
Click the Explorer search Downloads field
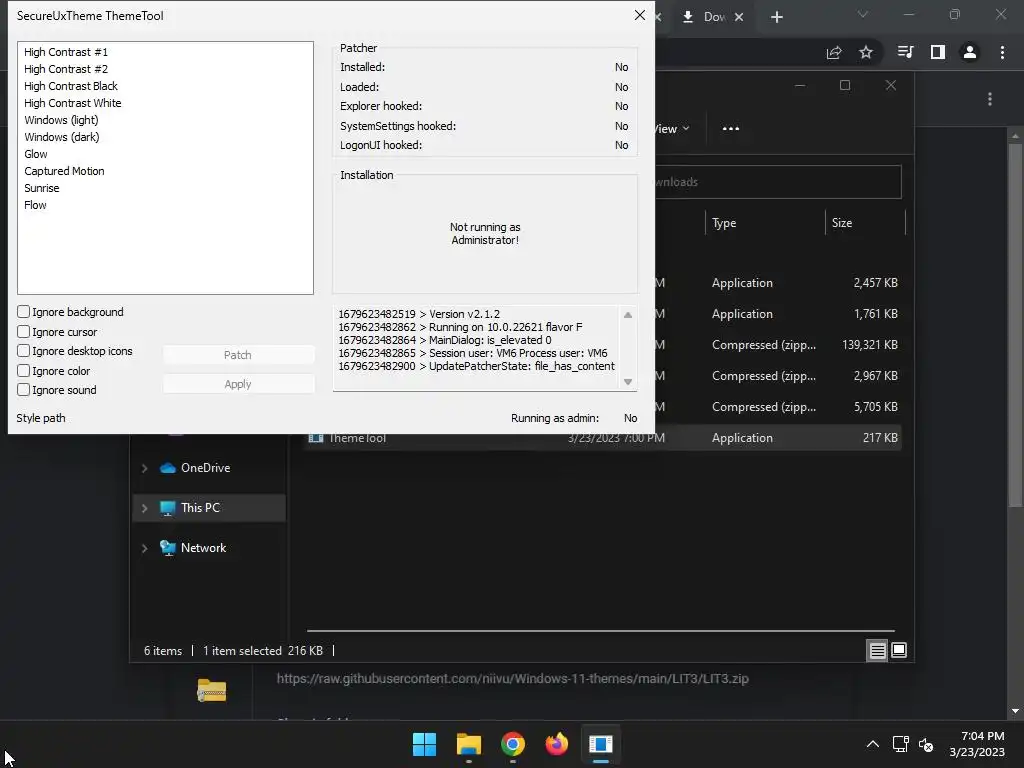(x=778, y=182)
